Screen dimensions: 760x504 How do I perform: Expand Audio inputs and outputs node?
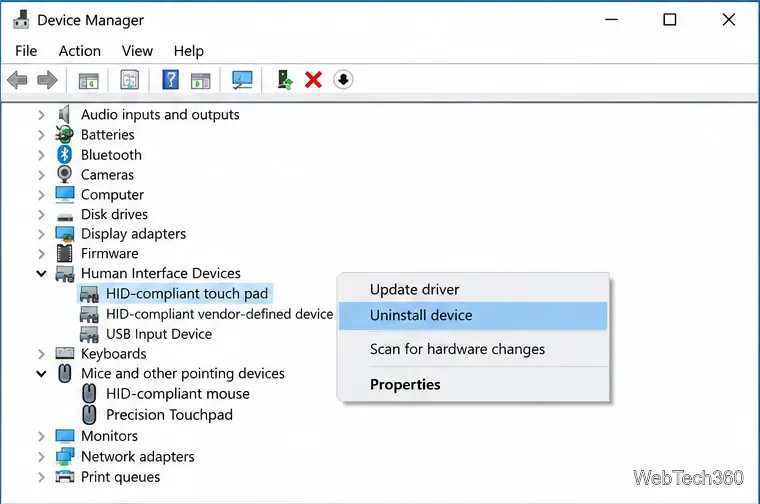tap(42, 115)
